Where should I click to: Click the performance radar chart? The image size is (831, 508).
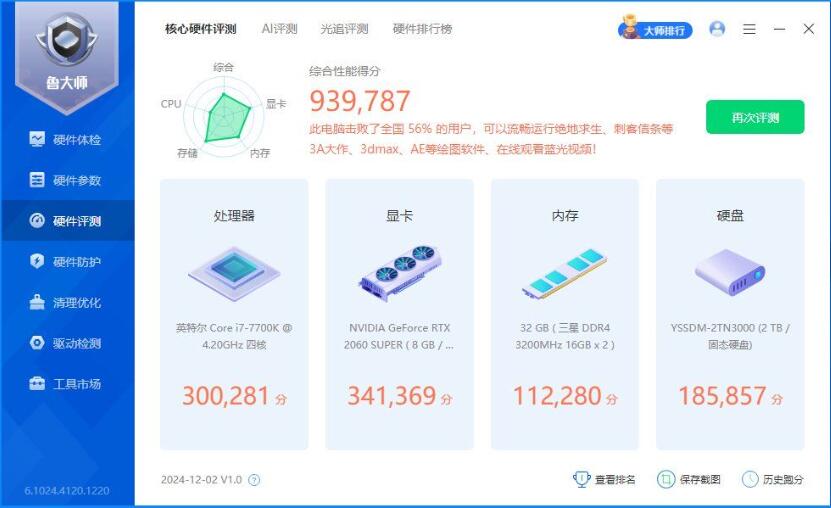(224, 118)
